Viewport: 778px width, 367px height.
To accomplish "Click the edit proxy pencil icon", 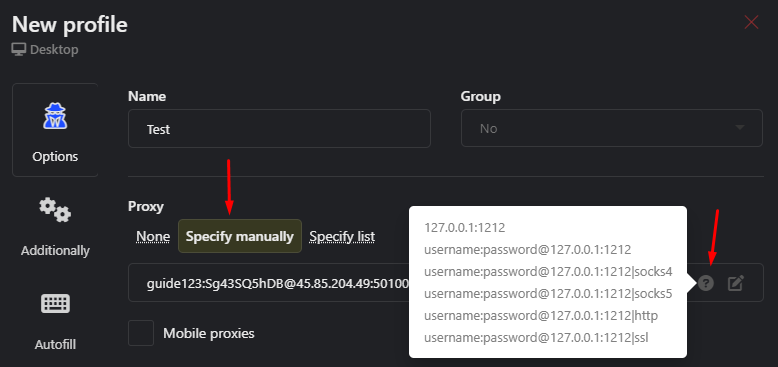I will tap(735, 283).
